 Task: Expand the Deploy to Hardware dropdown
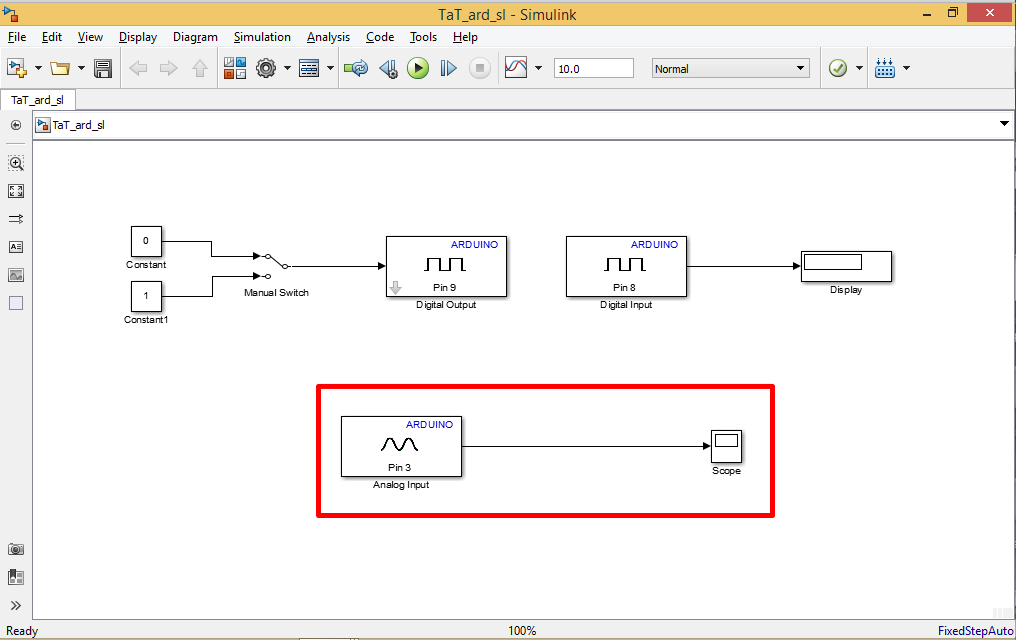pyautogui.click(x=906, y=68)
